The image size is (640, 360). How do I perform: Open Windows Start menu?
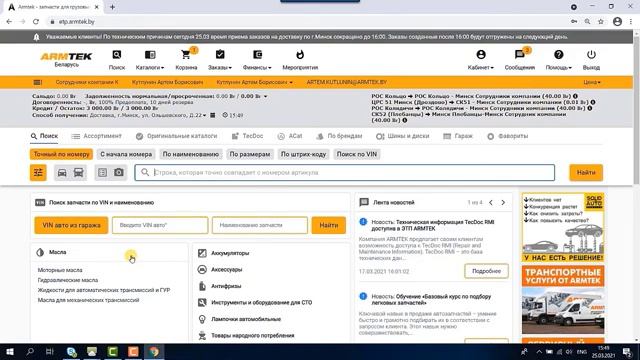(10, 352)
